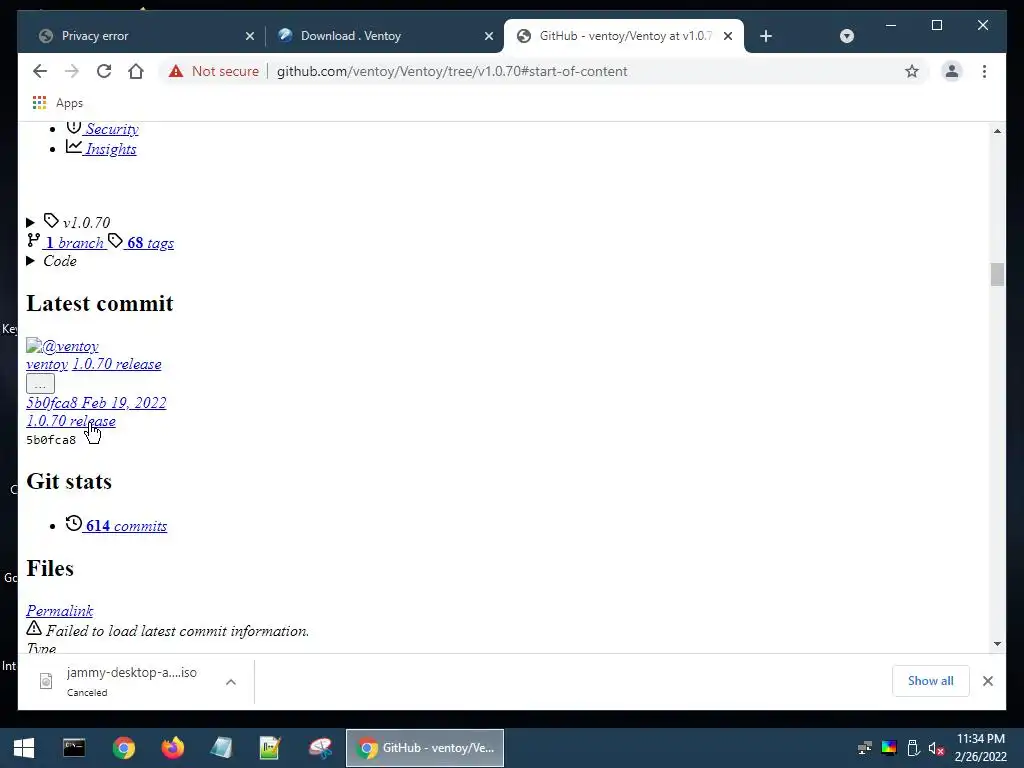The width and height of the screenshot is (1024, 768).
Task: Open the browser home page
Action: pos(136,71)
